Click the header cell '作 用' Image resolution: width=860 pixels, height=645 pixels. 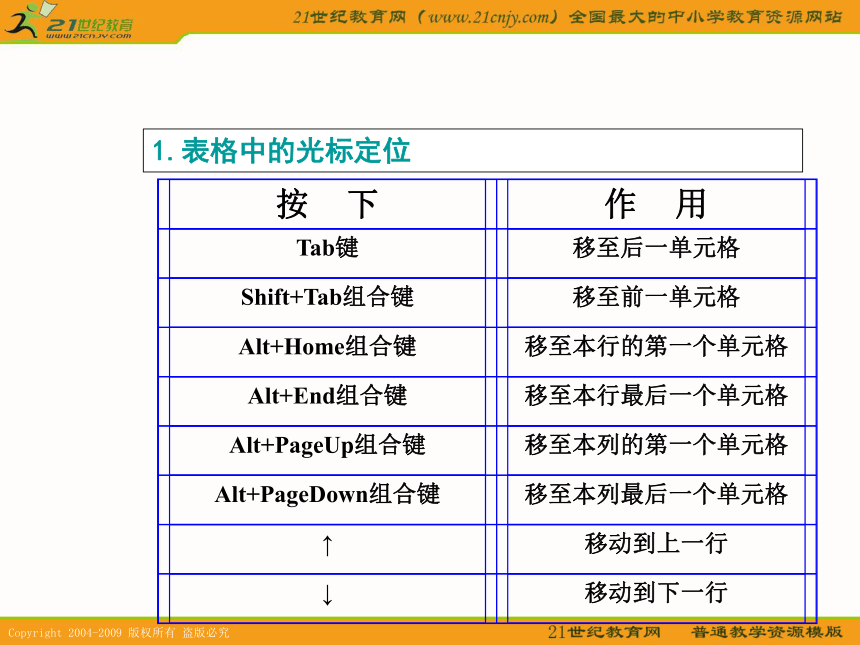(x=656, y=204)
